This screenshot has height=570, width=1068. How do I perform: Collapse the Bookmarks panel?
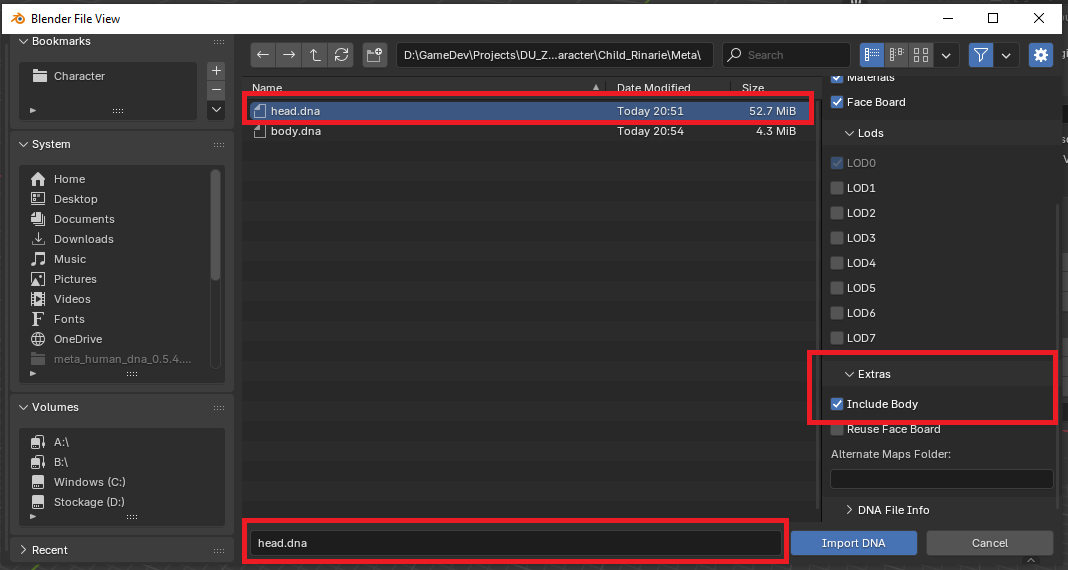point(61,42)
